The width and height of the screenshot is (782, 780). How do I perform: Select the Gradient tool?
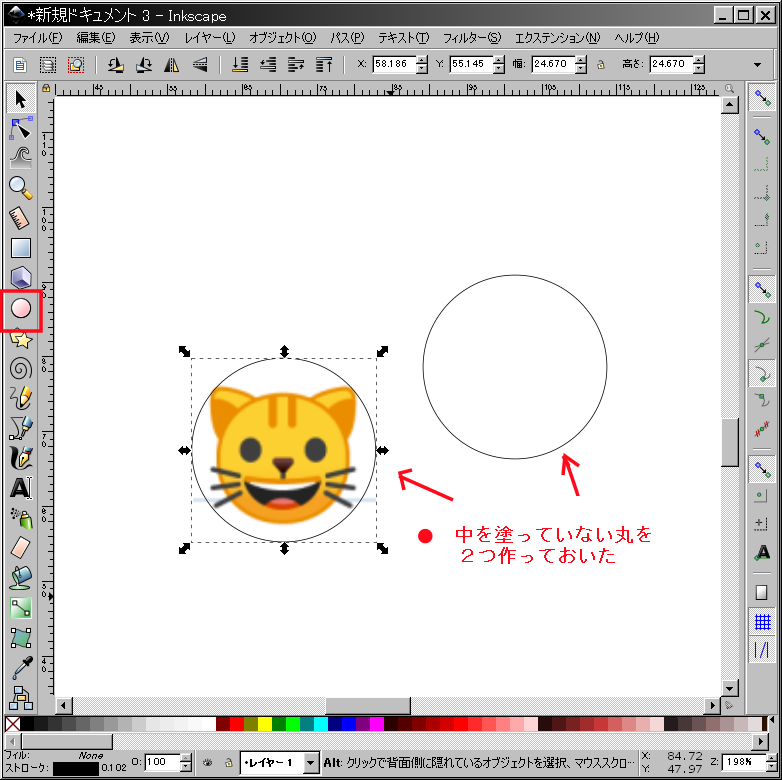coord(20,608)
